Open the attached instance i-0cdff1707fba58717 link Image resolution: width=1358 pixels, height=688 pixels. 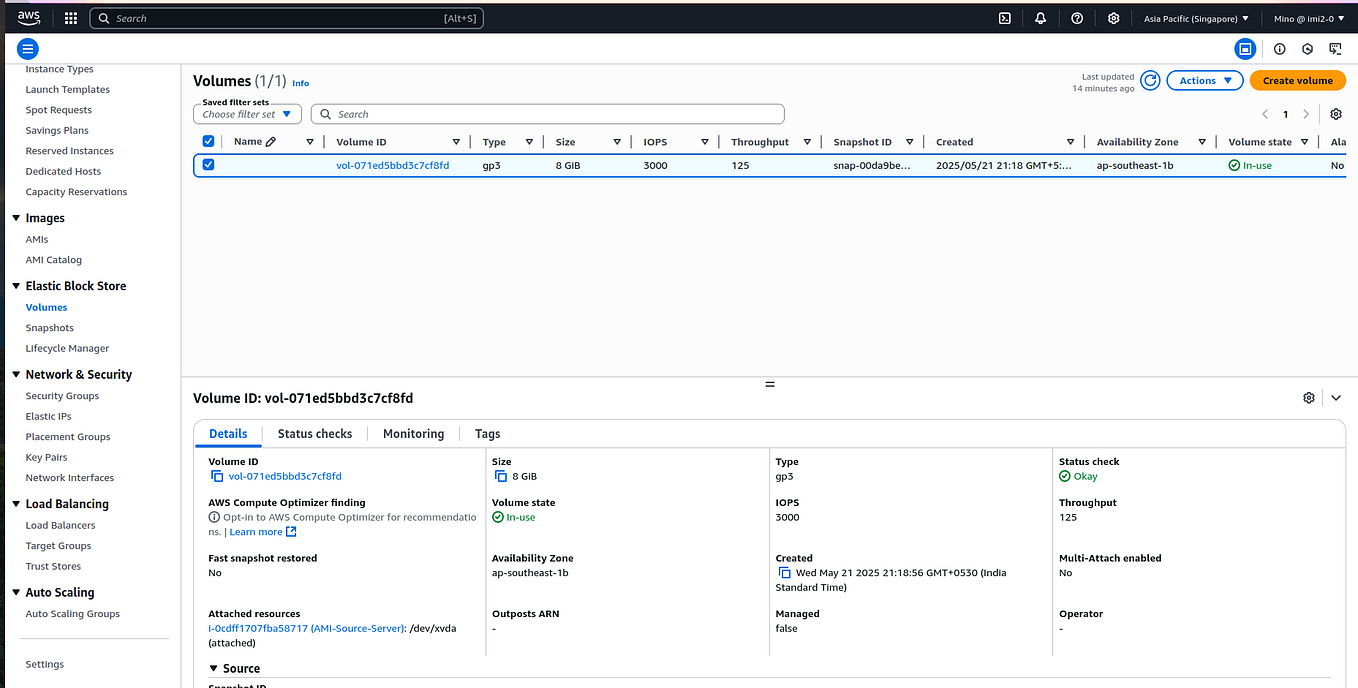click(255, 628)
